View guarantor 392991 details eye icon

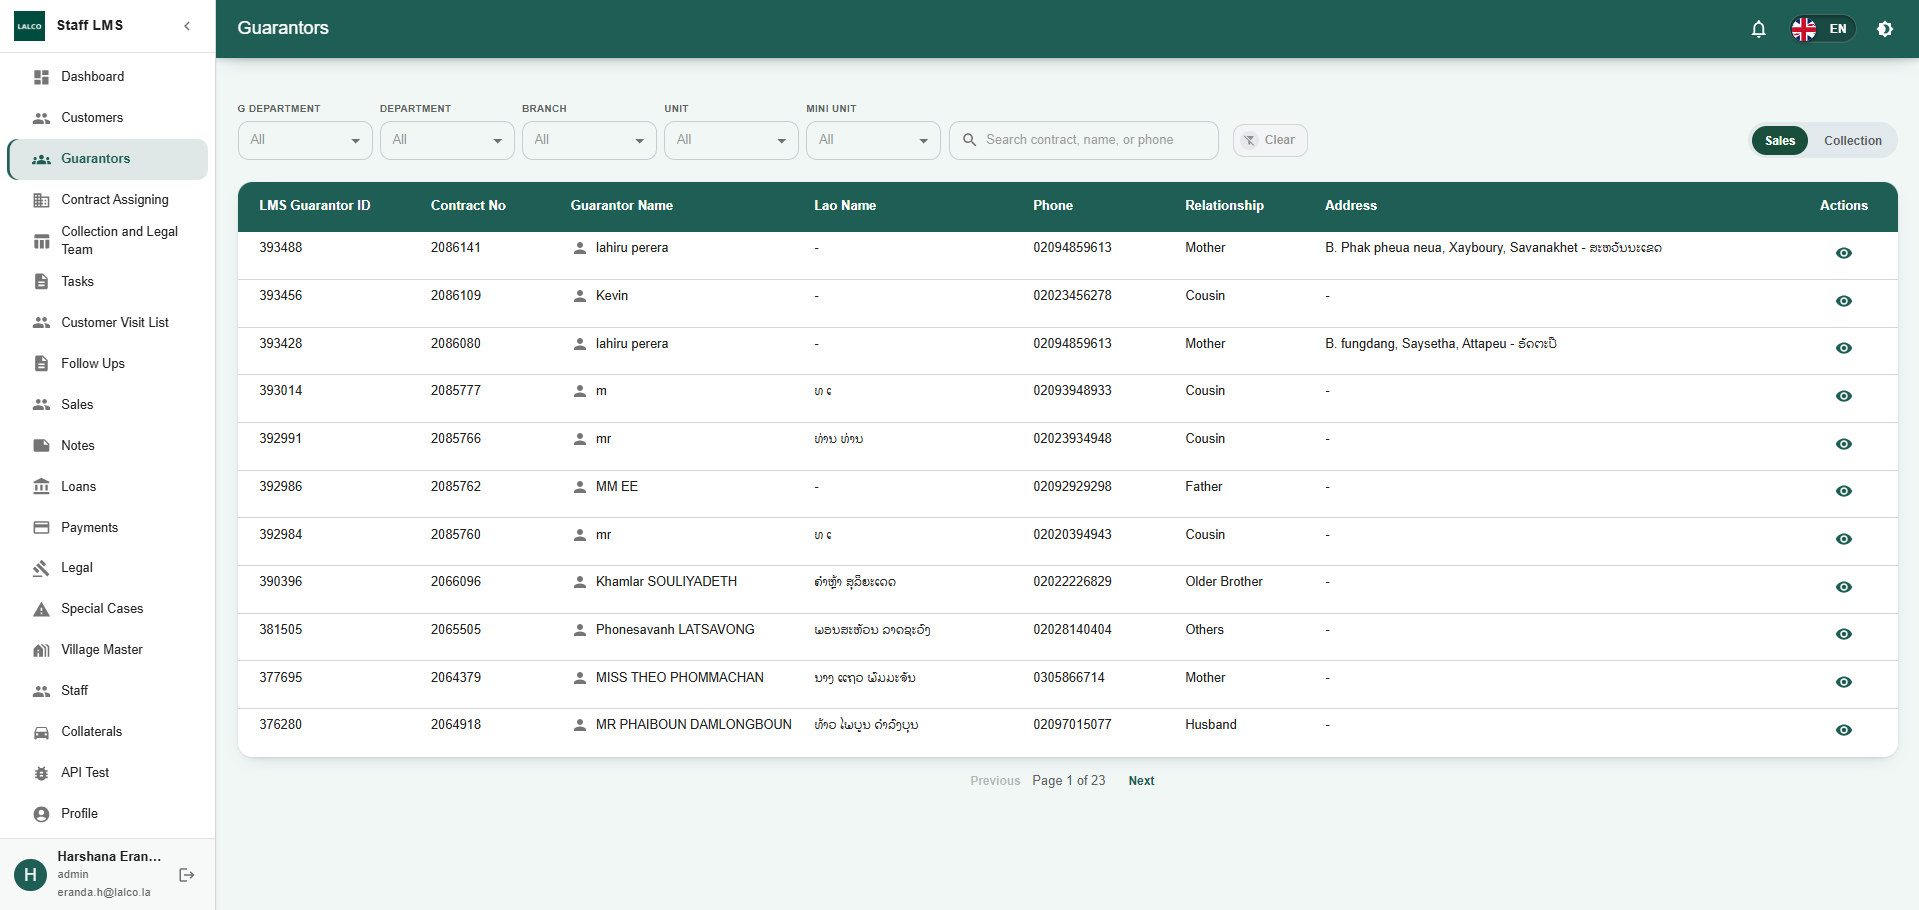pos(1844,444)
